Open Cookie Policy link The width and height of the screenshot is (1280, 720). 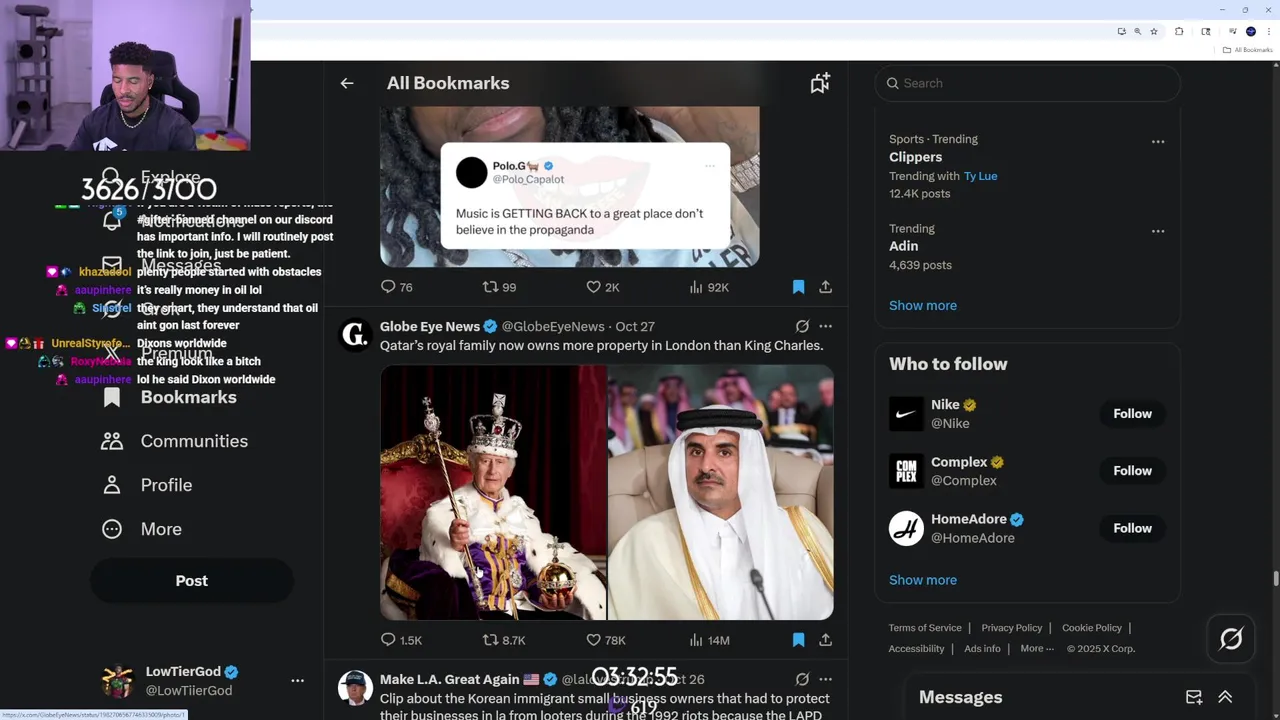coord(1091,628)
